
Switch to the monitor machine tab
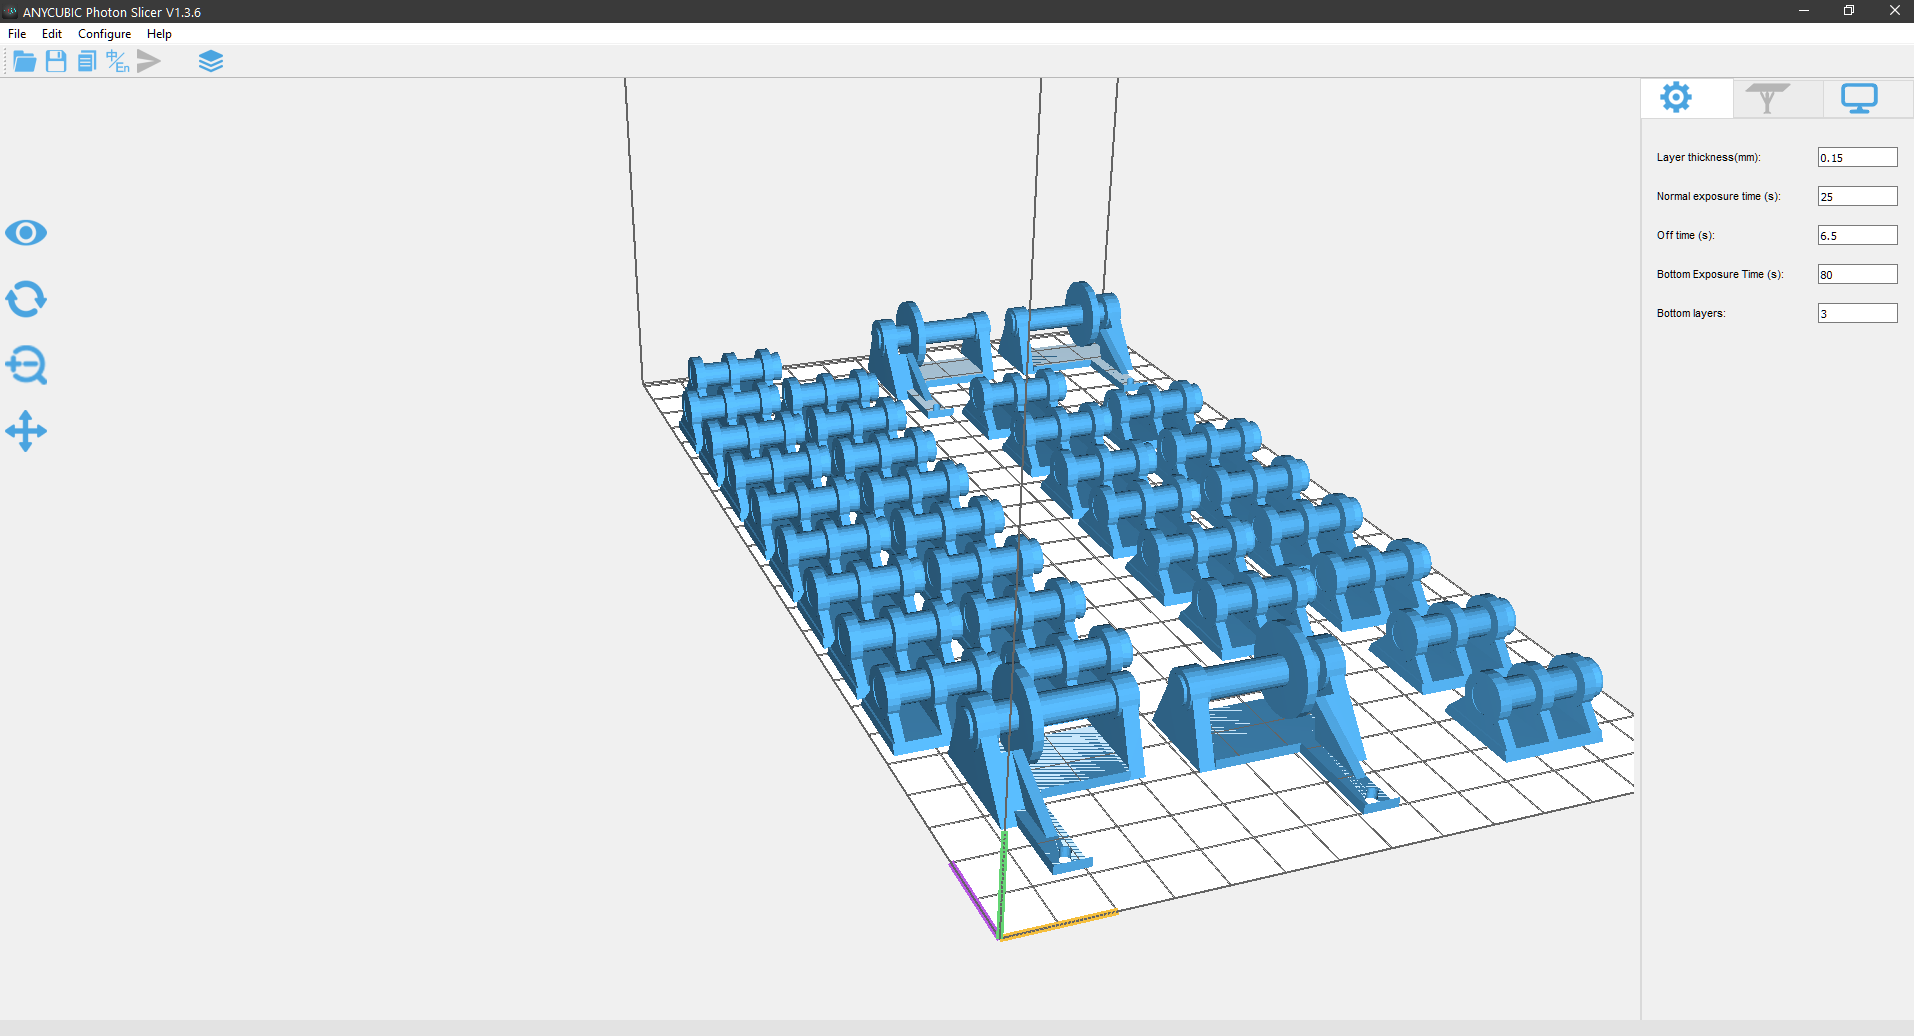(1860, 98)
